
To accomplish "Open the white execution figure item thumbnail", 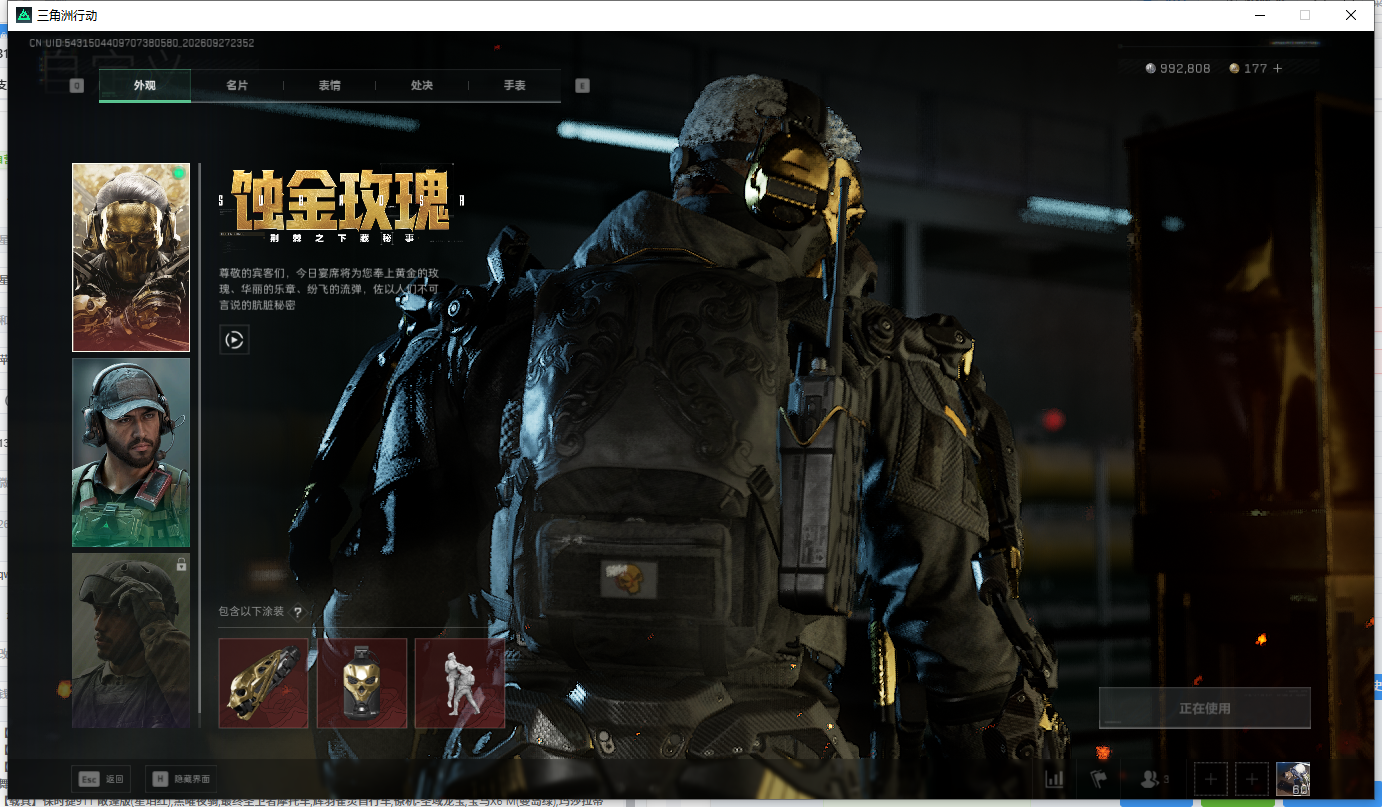I will (460, 683).
